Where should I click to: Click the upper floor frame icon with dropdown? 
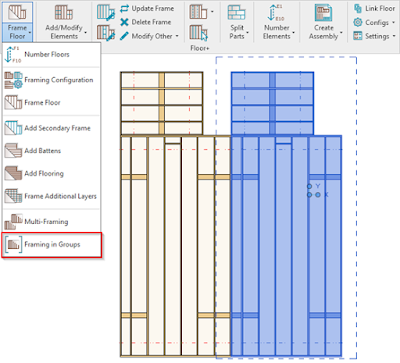pos(198,12)
